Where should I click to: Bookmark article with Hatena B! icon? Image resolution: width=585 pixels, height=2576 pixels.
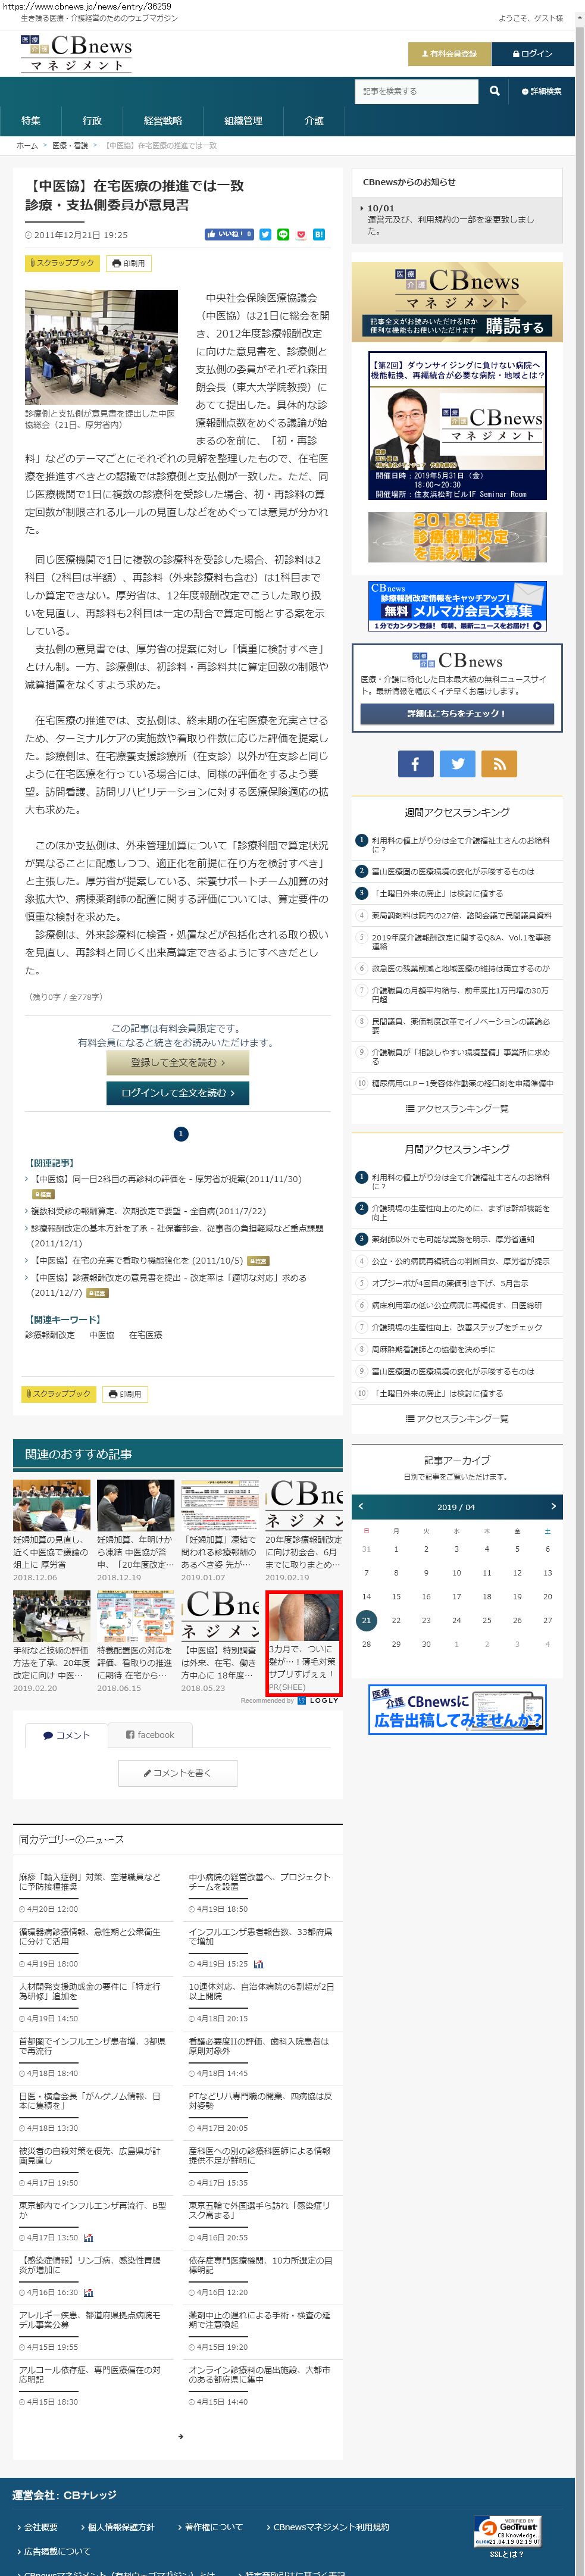[x=319, y=234]
